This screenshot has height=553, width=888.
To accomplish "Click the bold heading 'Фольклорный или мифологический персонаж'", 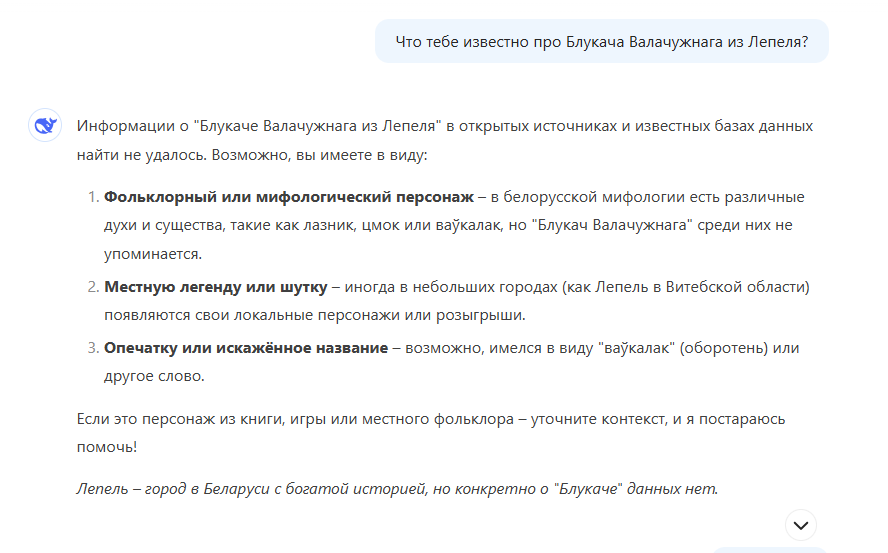I will pyautogui.click(x=288, y=197).
